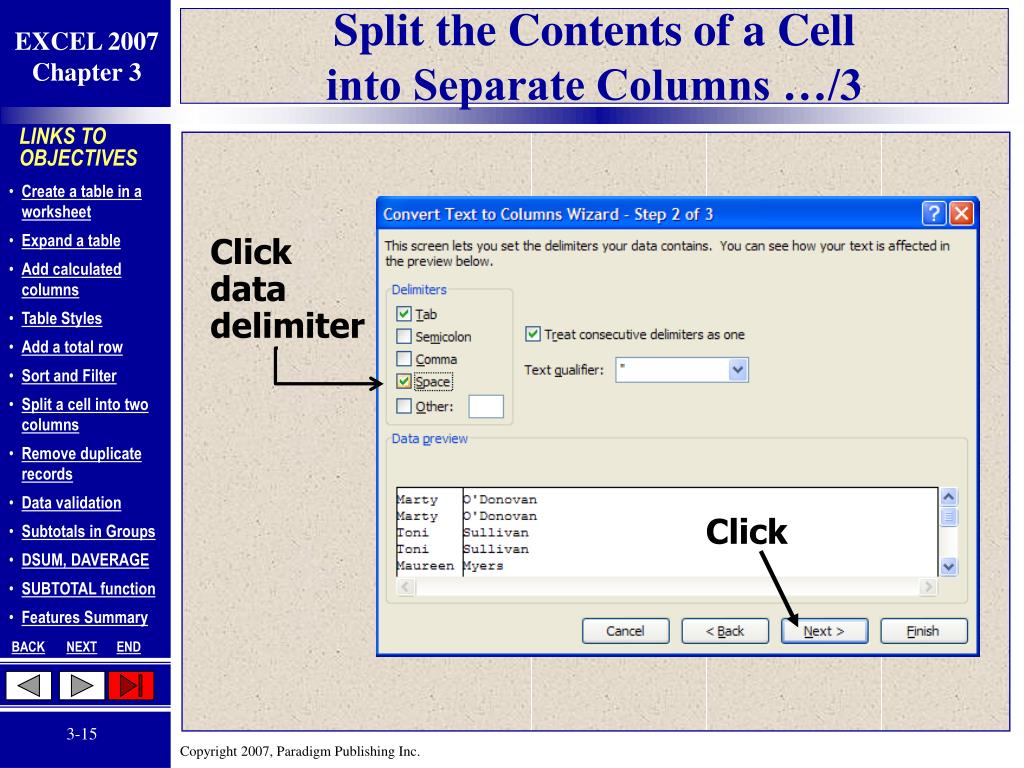
Task: Click data preview scroll up arrow
Action: click(949, 497)
